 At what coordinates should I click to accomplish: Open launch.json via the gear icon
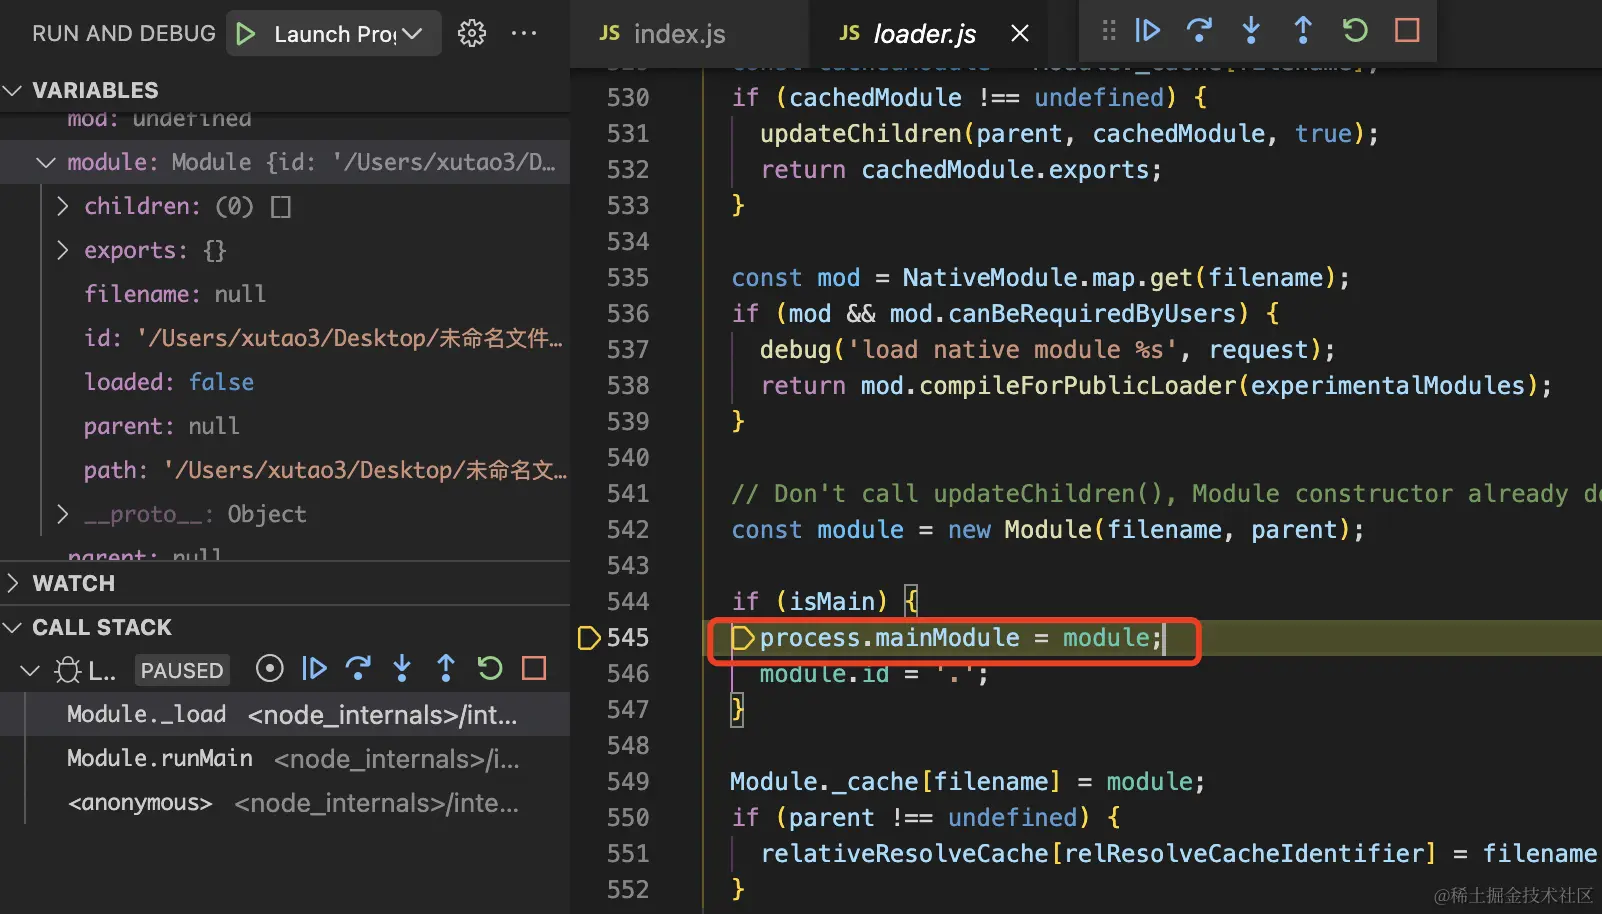pos(472,33)
